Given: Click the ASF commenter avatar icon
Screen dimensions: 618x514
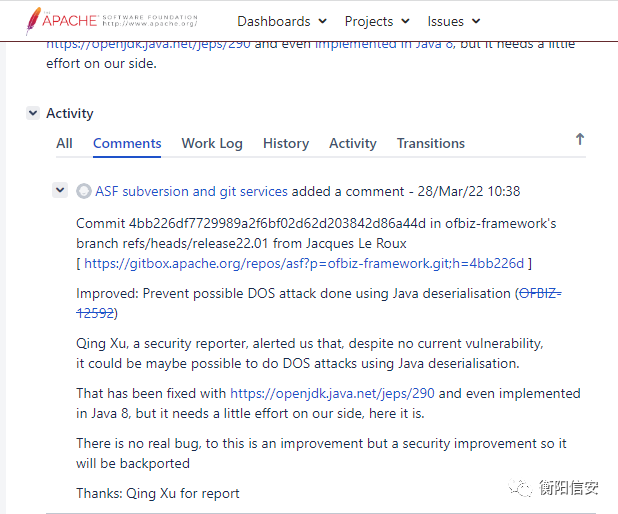Looking at the screenshot, I should [x=84, y=191].
